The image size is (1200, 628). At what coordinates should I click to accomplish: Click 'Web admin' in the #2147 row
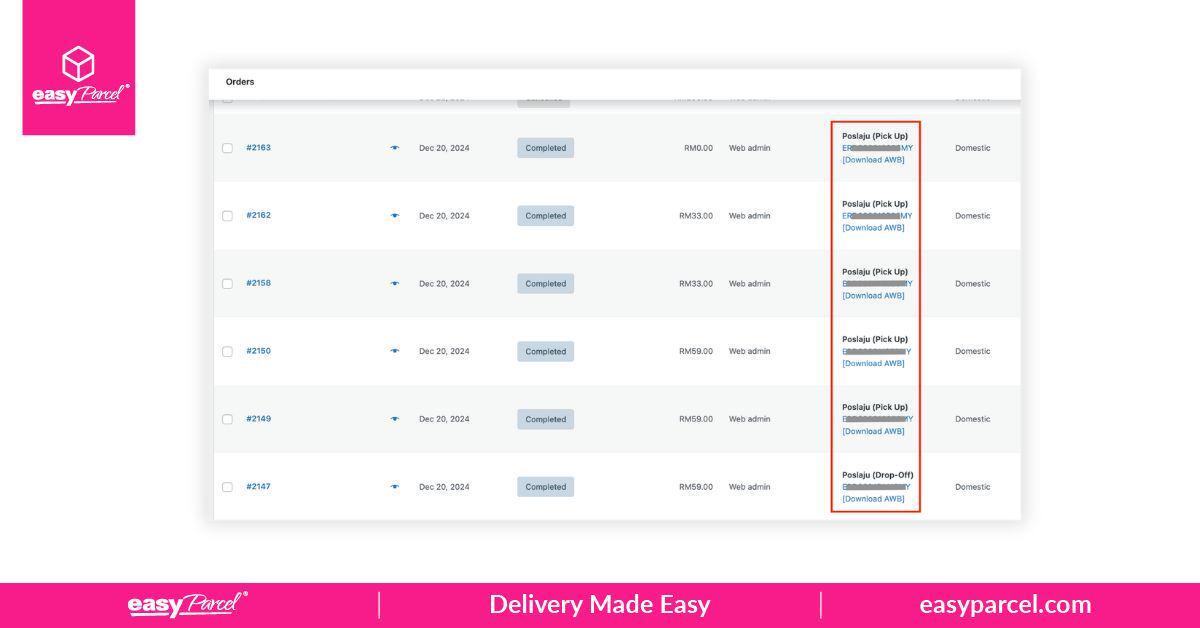coord(750,487)
